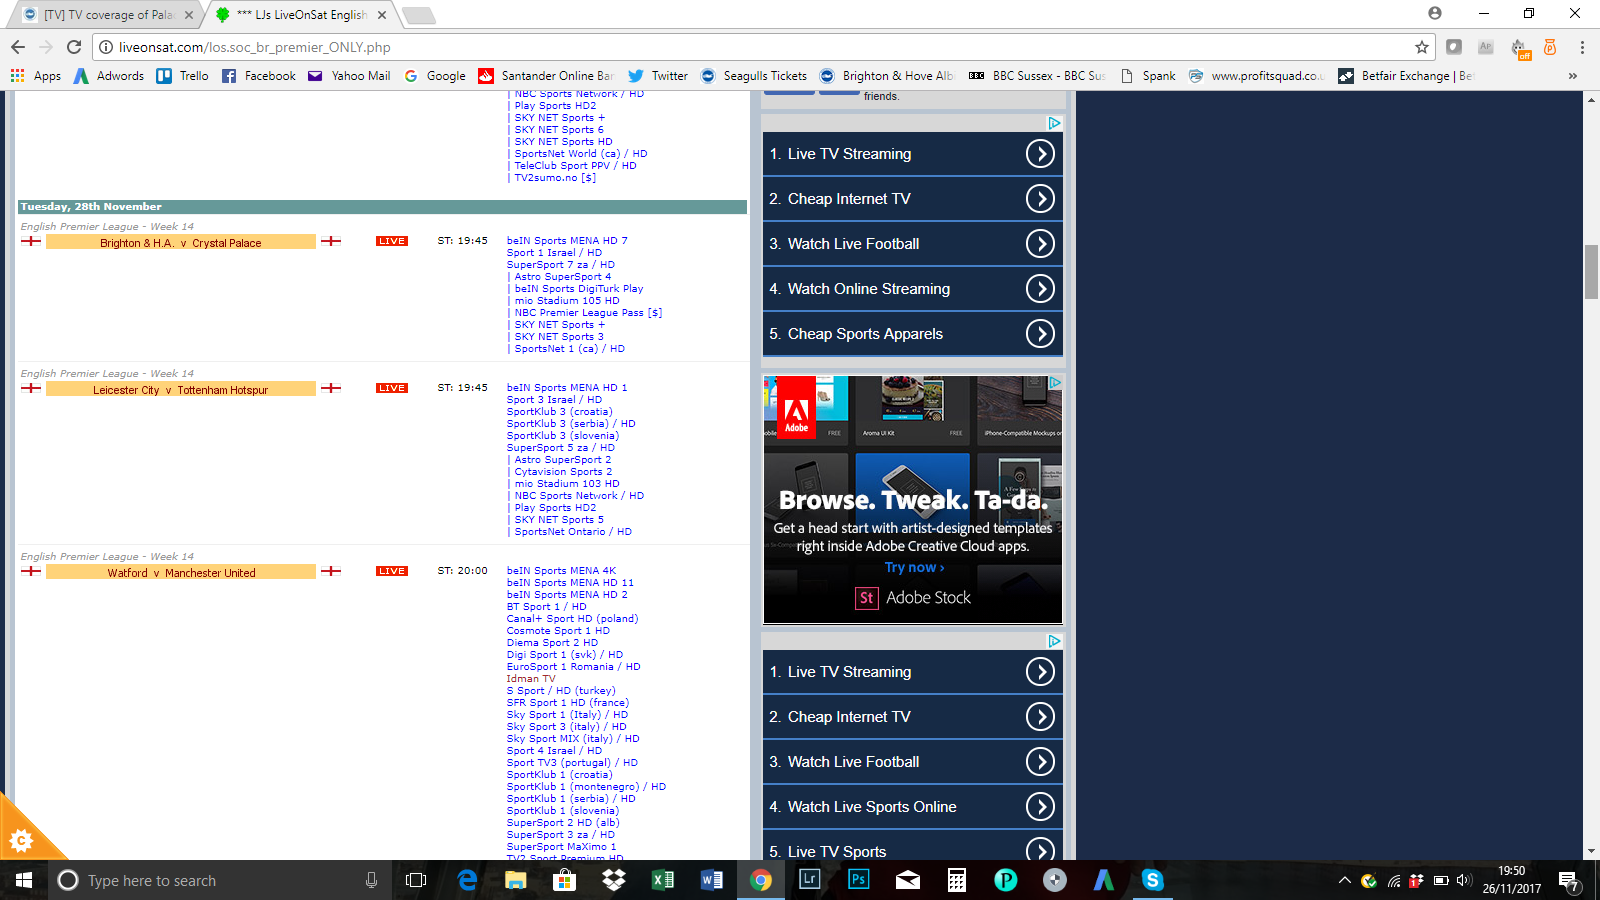Close the LJs LiveOnSat English tab
The image size is (1600, 900).
coord(382,15)
